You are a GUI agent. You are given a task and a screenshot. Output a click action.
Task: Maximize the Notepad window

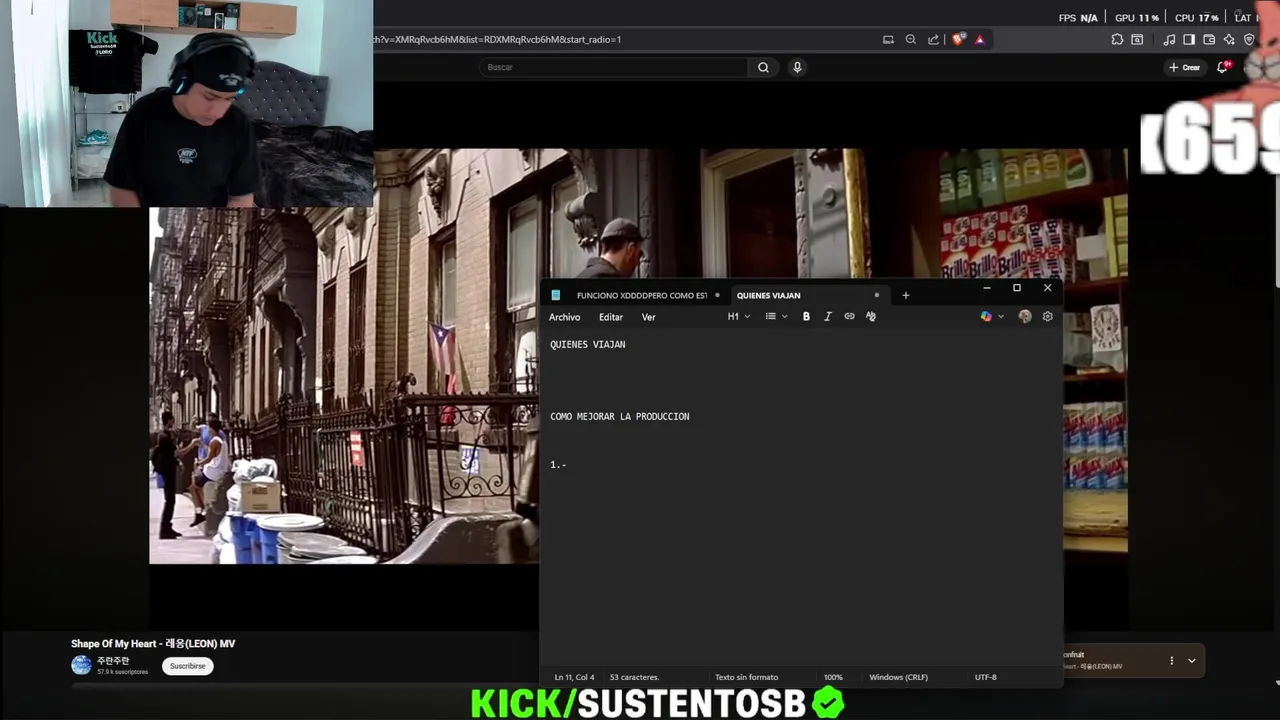point(1017,288)
